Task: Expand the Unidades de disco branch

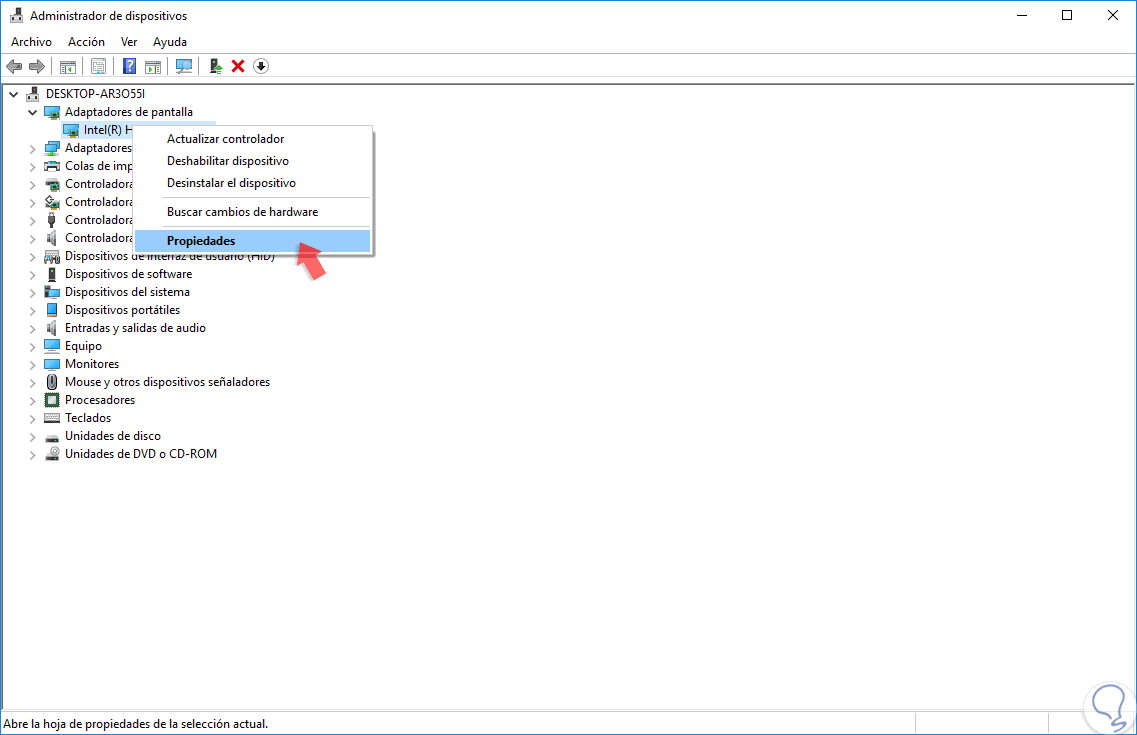Action: coord(33,437)
